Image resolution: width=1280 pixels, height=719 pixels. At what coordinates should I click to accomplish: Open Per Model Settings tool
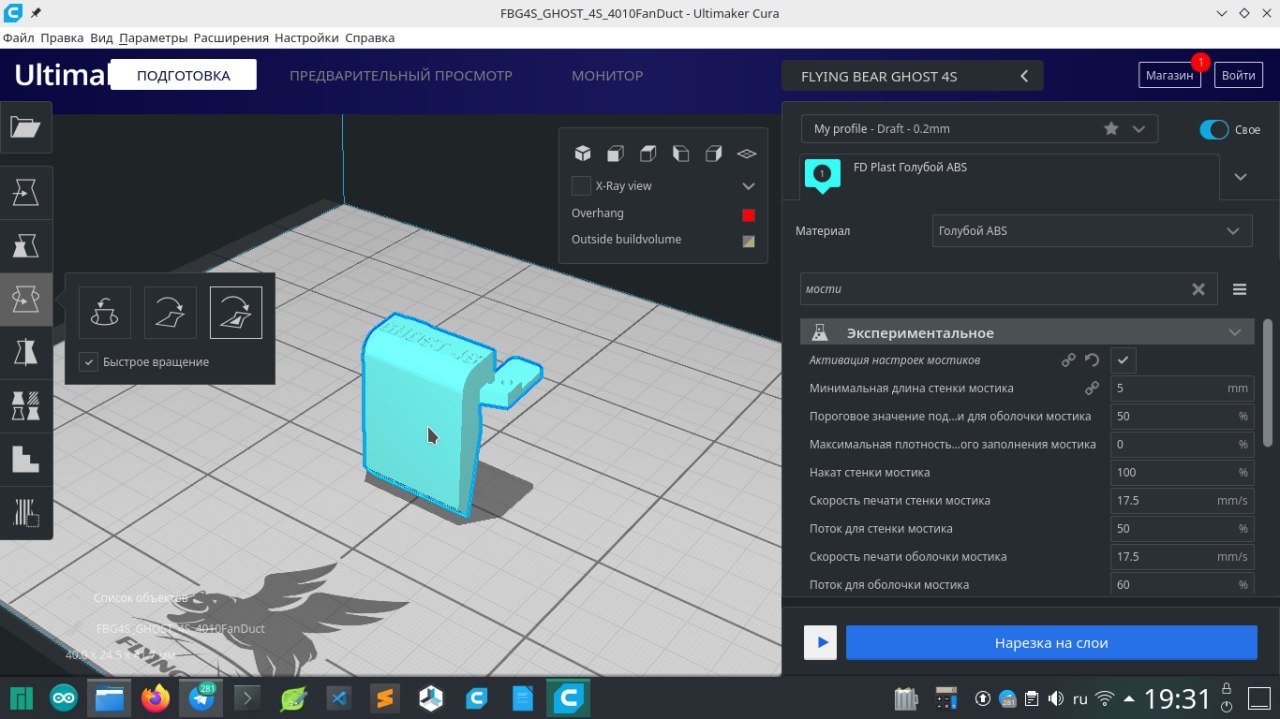[25, 405]
